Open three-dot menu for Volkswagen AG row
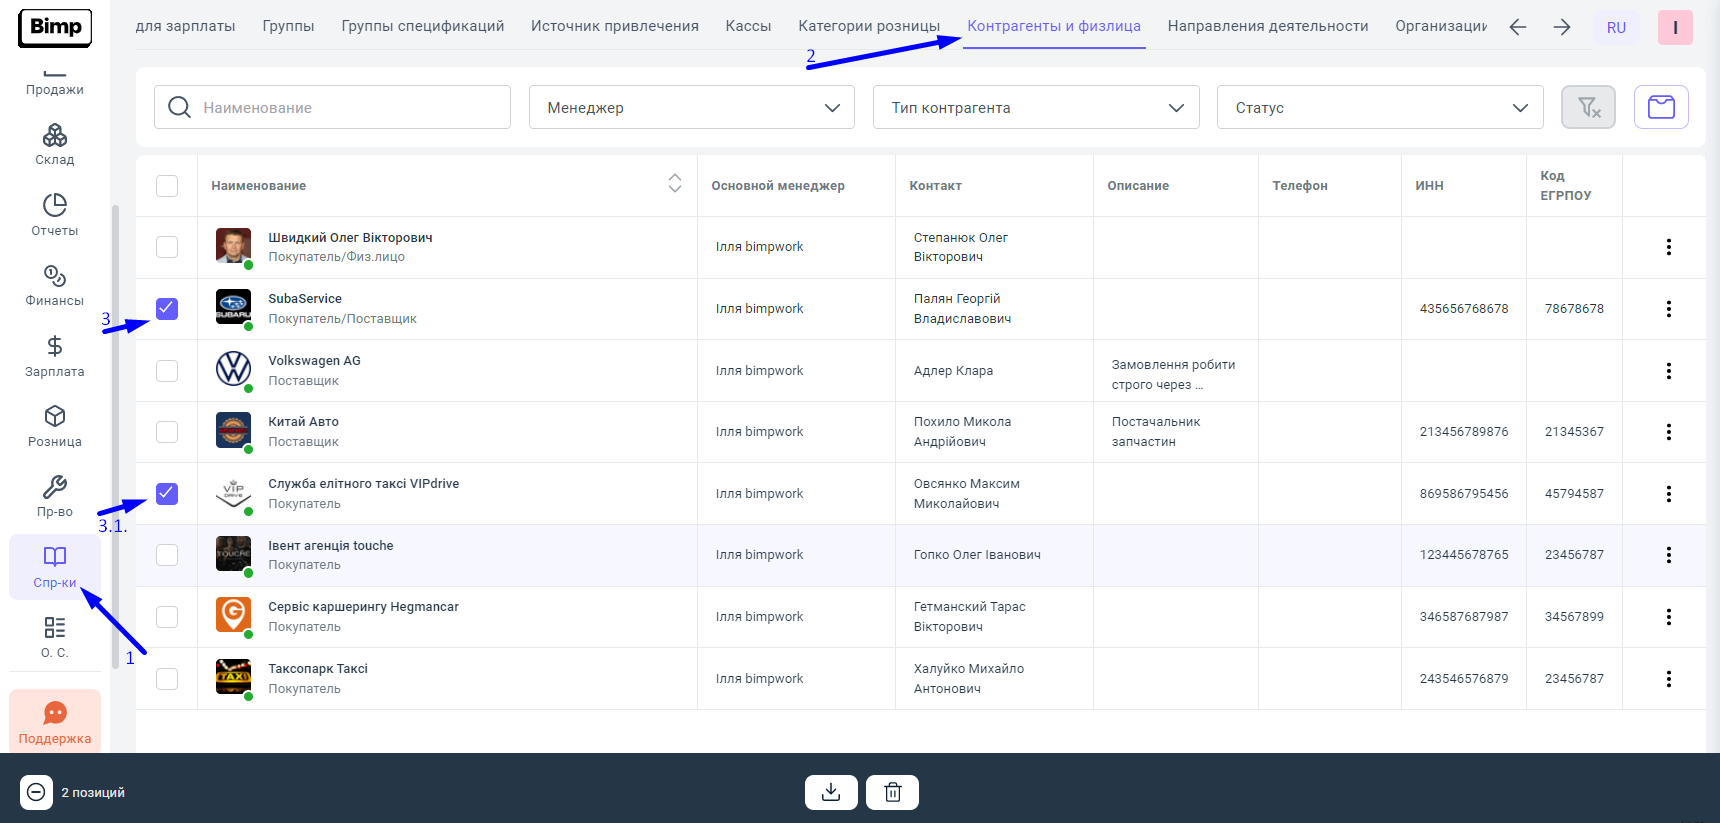Image resolution: width=1720 pixels, height=823 pixels. pyautogui.click(x=1668, y=371)
